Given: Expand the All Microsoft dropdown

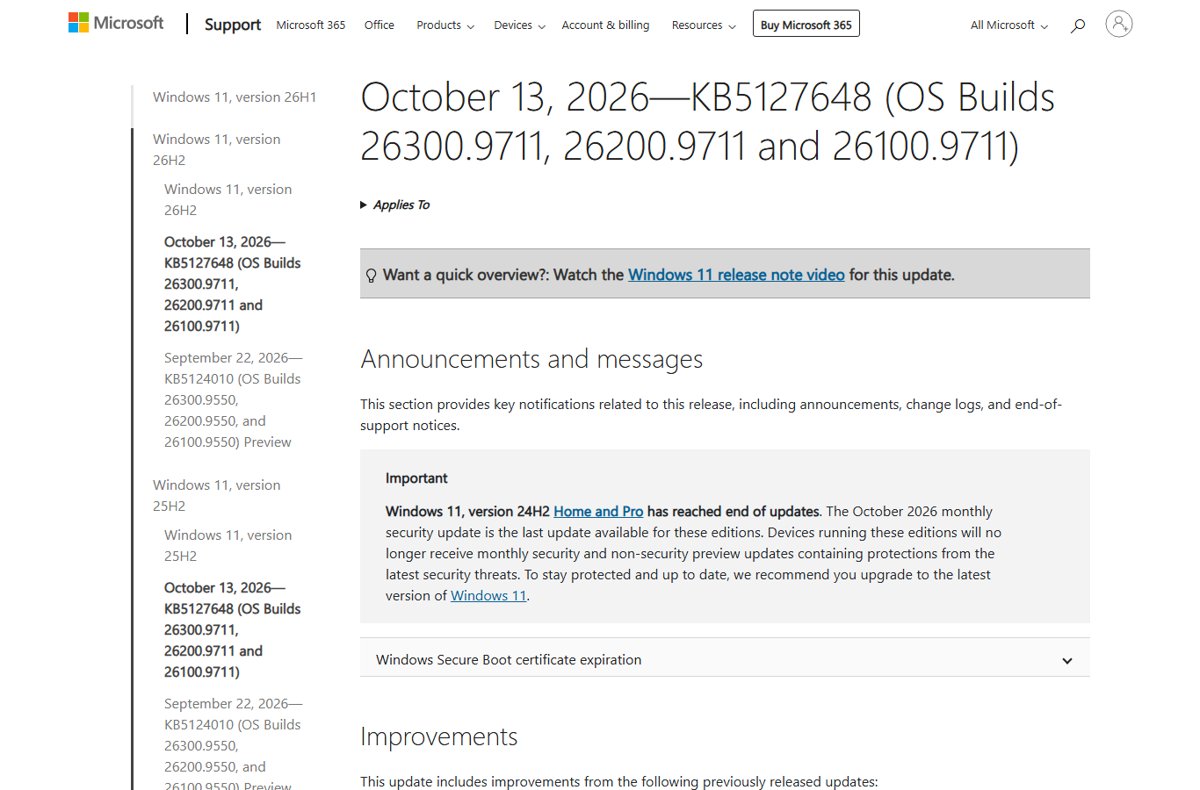Looking at the screenshot, I should point(1009,25).
